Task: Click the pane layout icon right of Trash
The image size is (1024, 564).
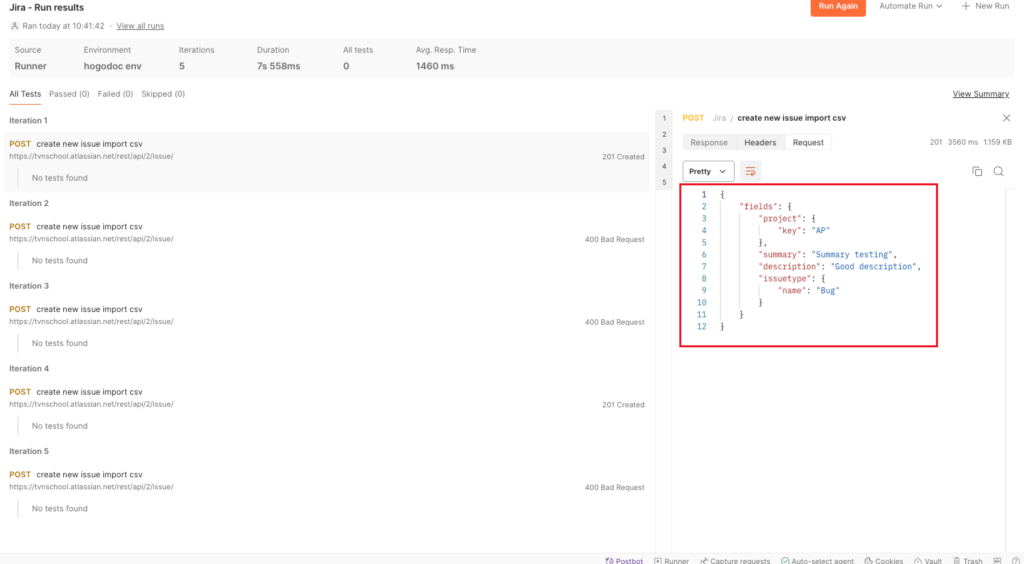Action: pyautogui.click(x=997, y=561)
